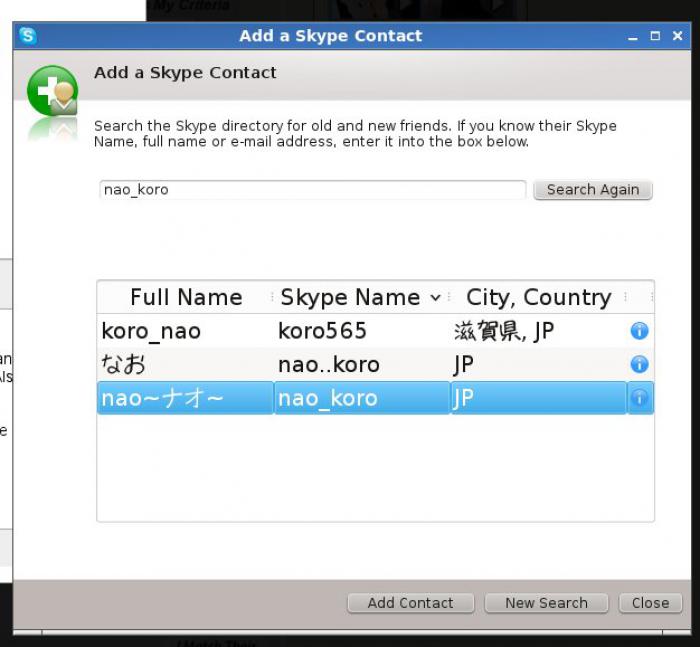
Task: Click the Close button at bottom
Action: 650,603
